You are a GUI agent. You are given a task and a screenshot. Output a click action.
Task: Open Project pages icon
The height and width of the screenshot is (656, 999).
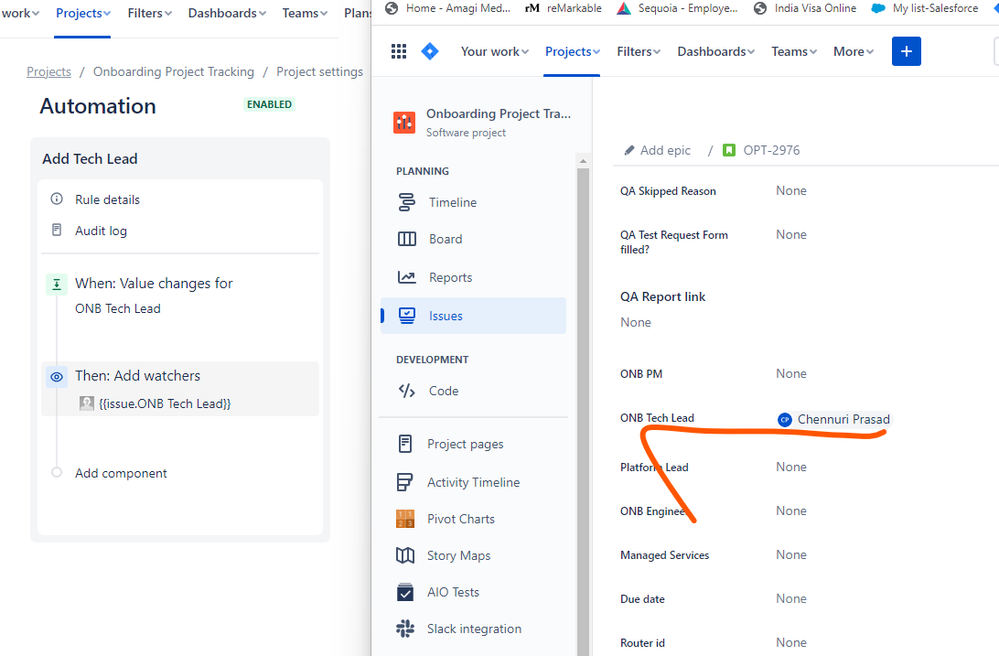tap(405, 443)
